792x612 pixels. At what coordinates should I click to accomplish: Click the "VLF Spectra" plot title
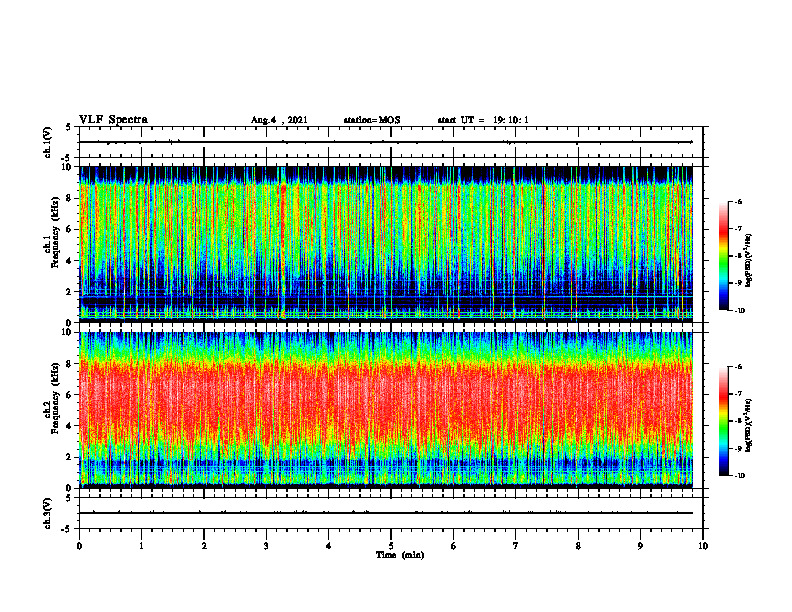coord(113,120)
